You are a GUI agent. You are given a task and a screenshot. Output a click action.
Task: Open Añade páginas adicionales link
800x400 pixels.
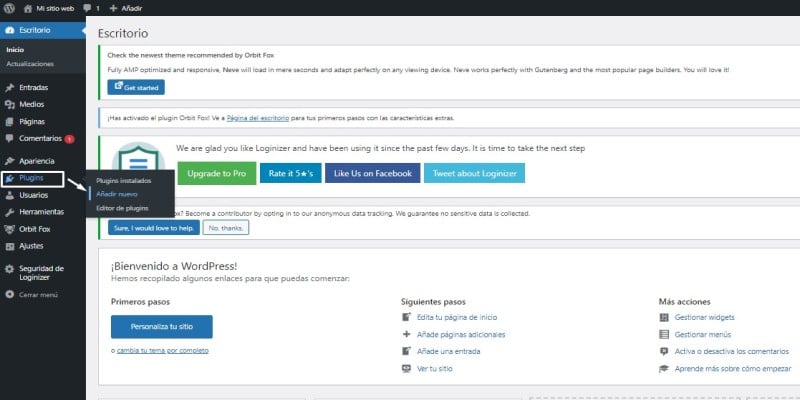tap(461, 335)
